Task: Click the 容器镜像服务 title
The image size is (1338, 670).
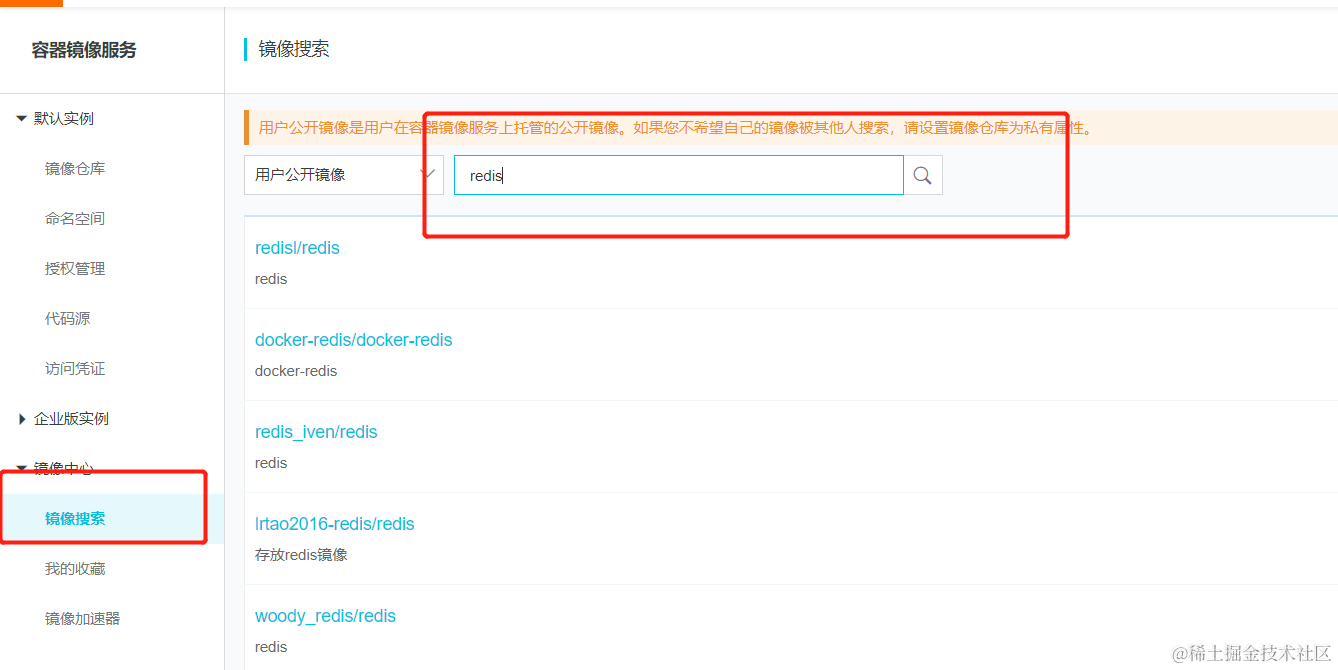Action: (84, 50)
